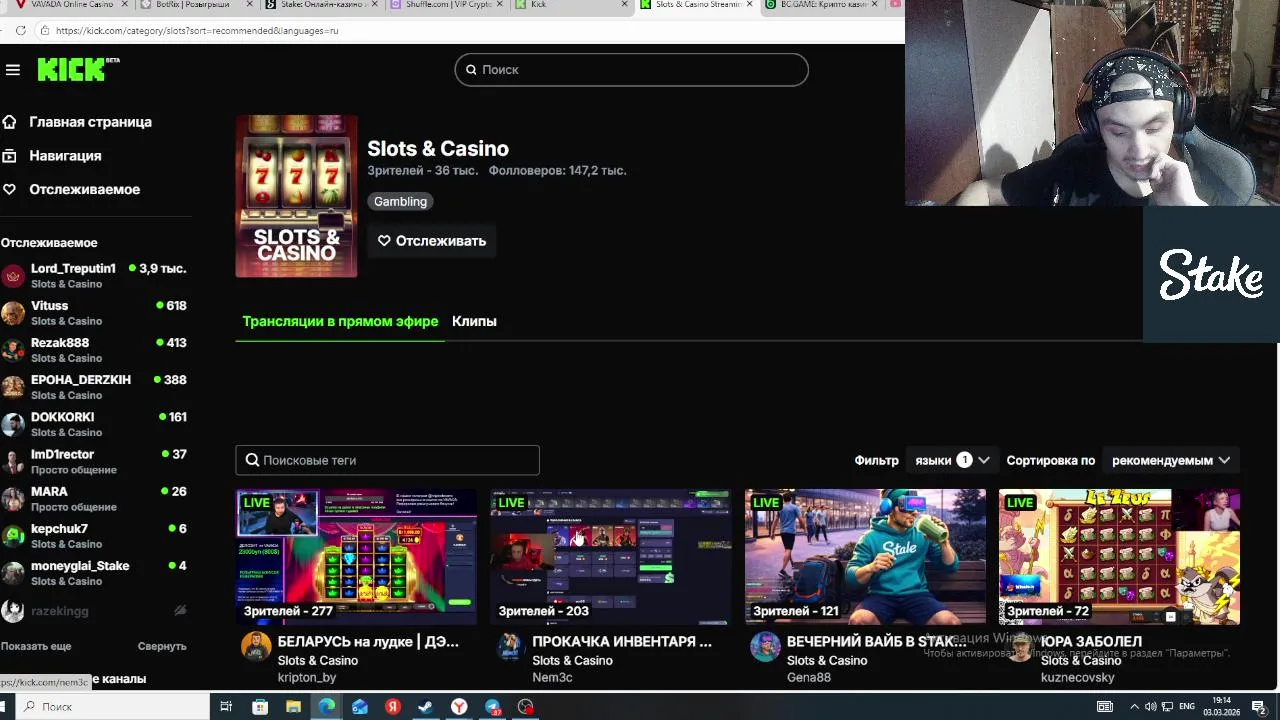
Task: Click moneyglai_Stake avatar in sidebar
Action: tap(13, 573)
